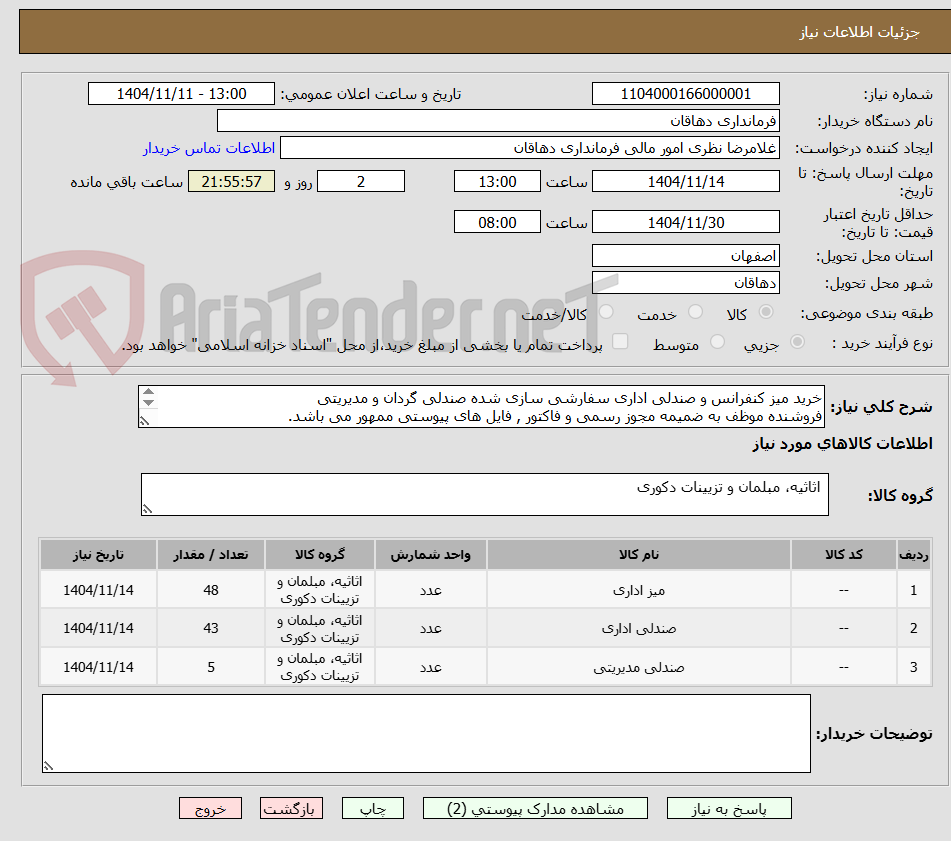This screenshot has width=951, height=841.
Task: Click the تاریخ نیاز column header
Action: 98,555
